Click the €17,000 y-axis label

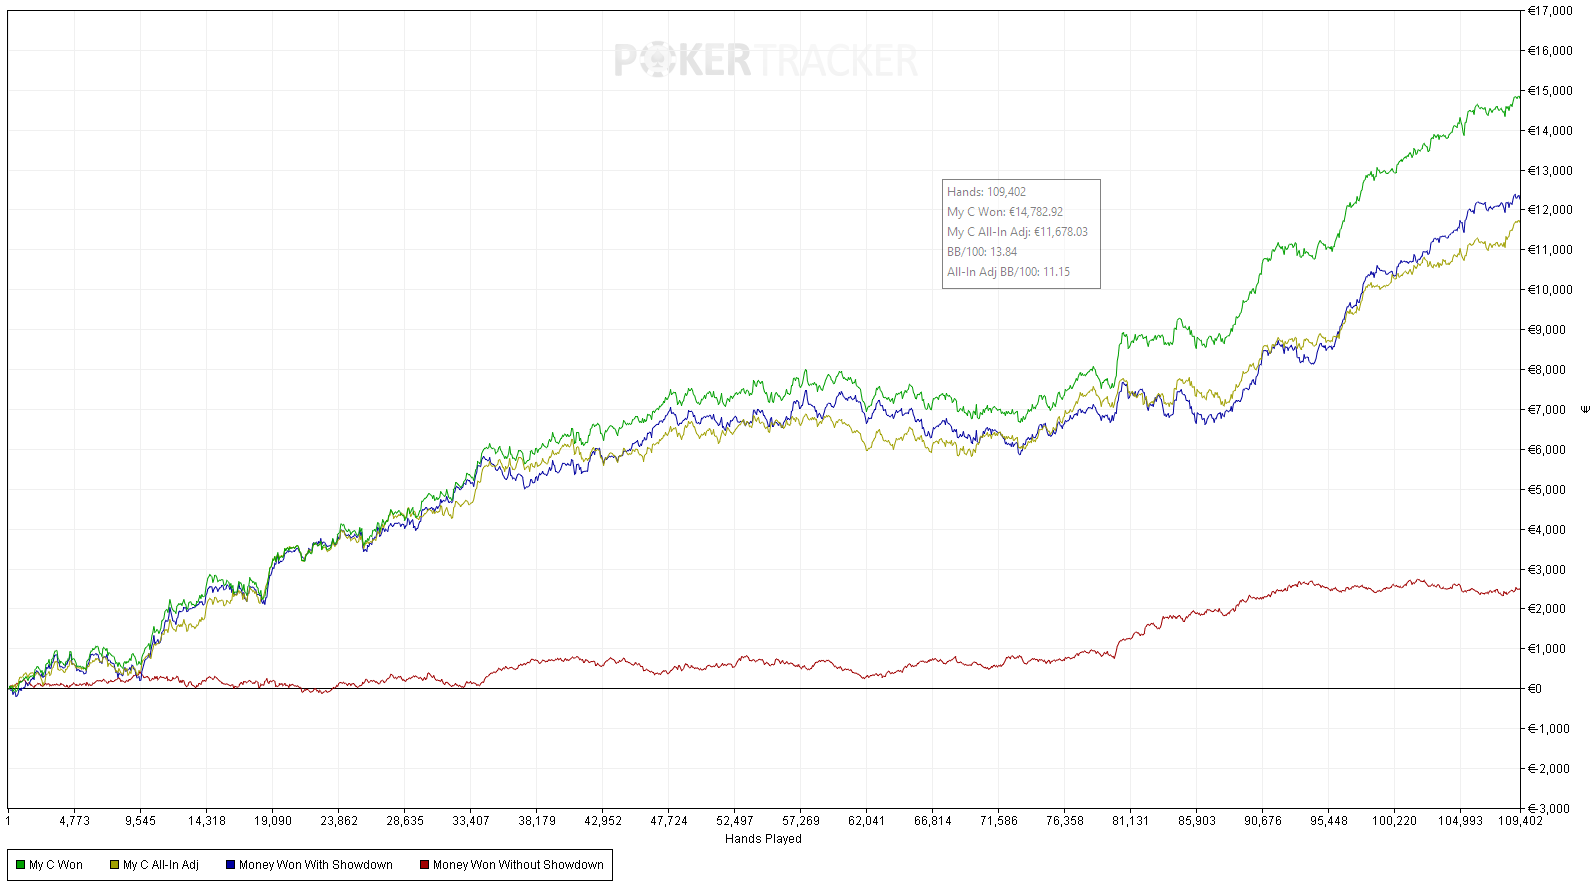pos(1550,11)
